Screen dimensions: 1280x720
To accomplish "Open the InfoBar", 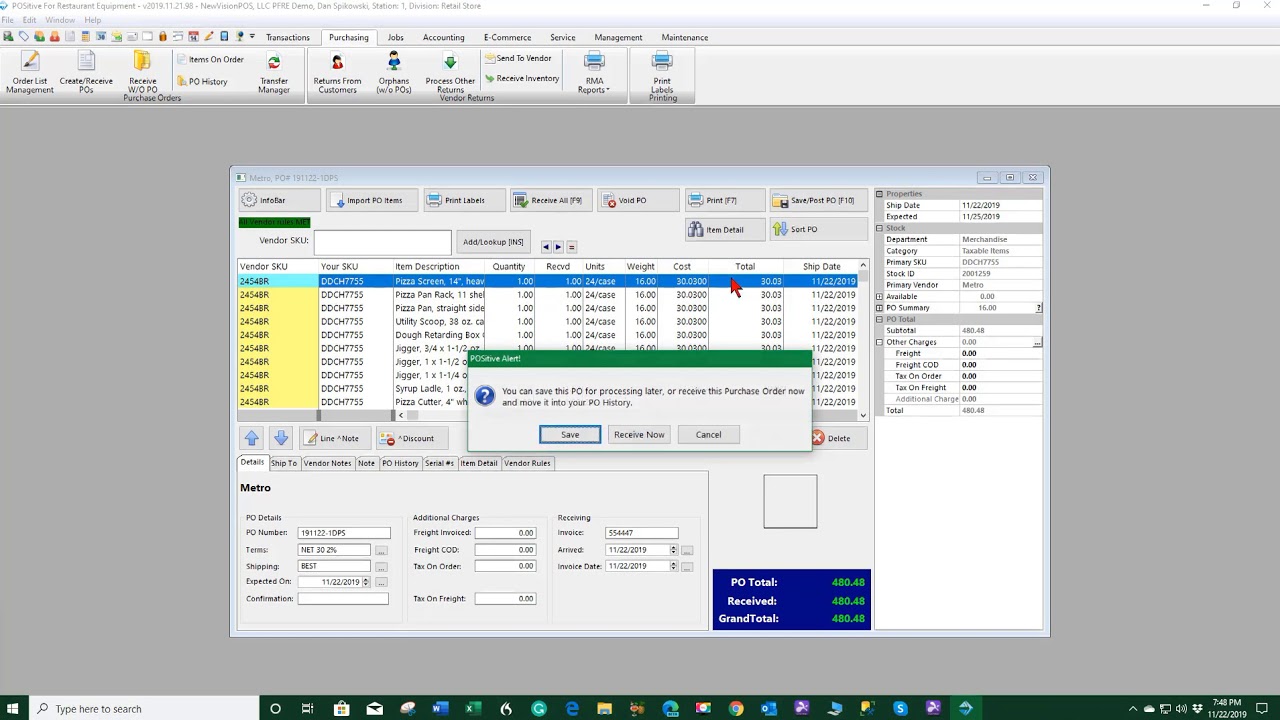I will click(279, 200).
